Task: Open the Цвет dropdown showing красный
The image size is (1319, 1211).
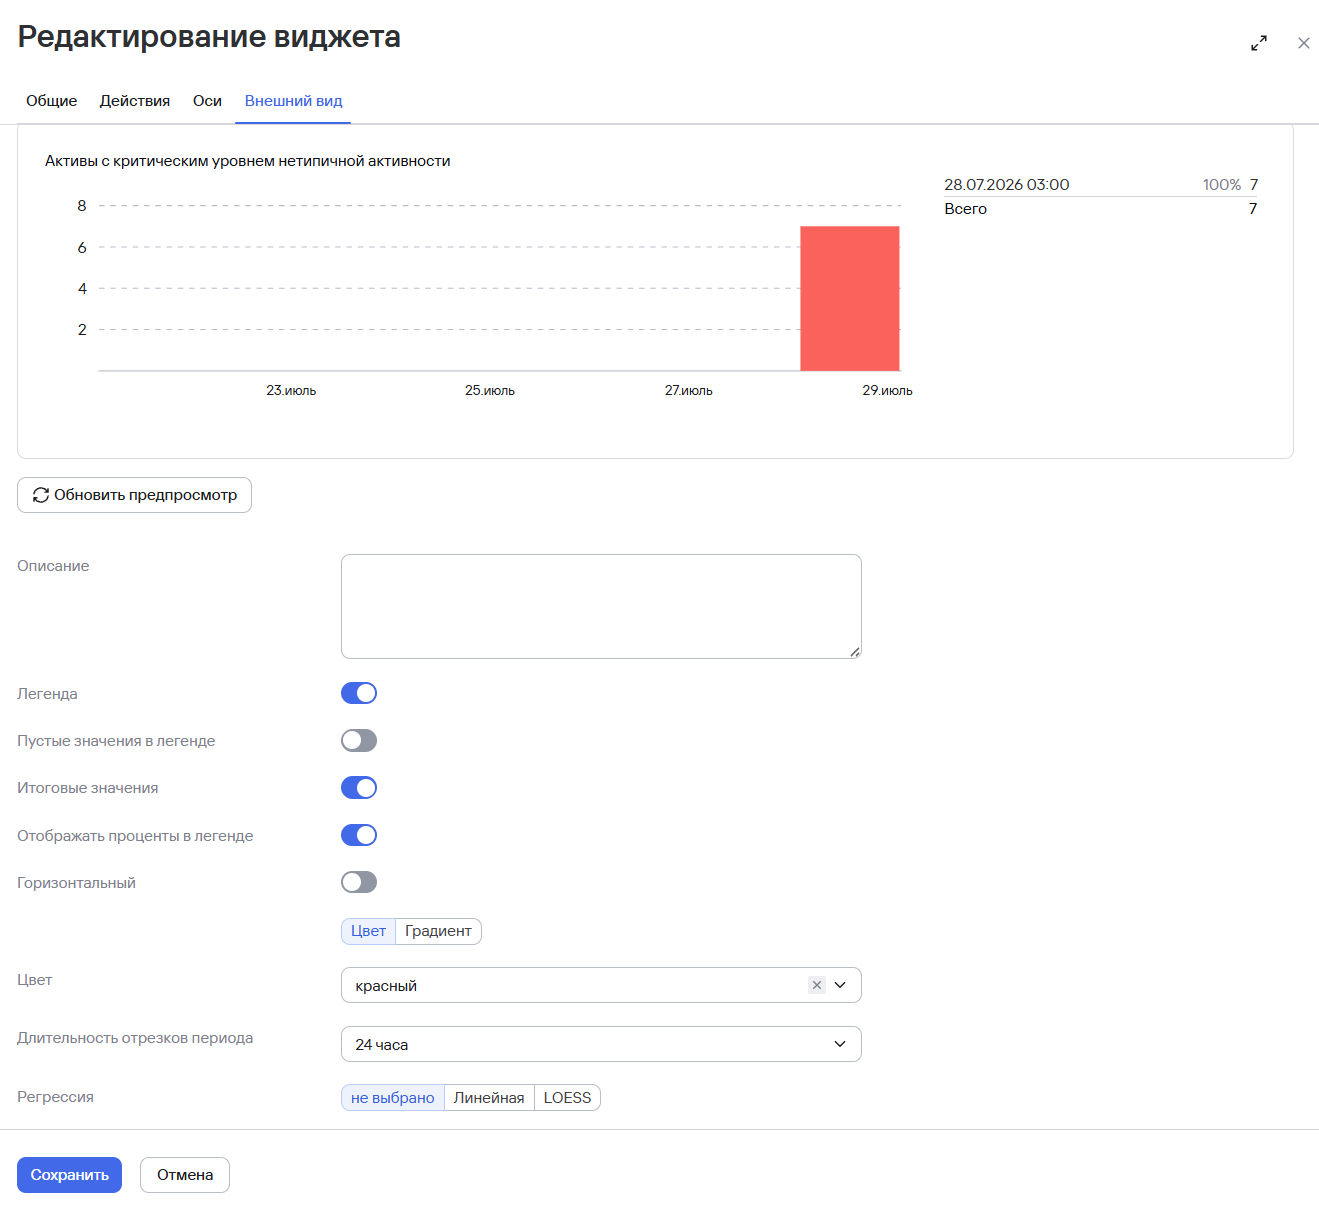Action: click(x=601, y=985)
